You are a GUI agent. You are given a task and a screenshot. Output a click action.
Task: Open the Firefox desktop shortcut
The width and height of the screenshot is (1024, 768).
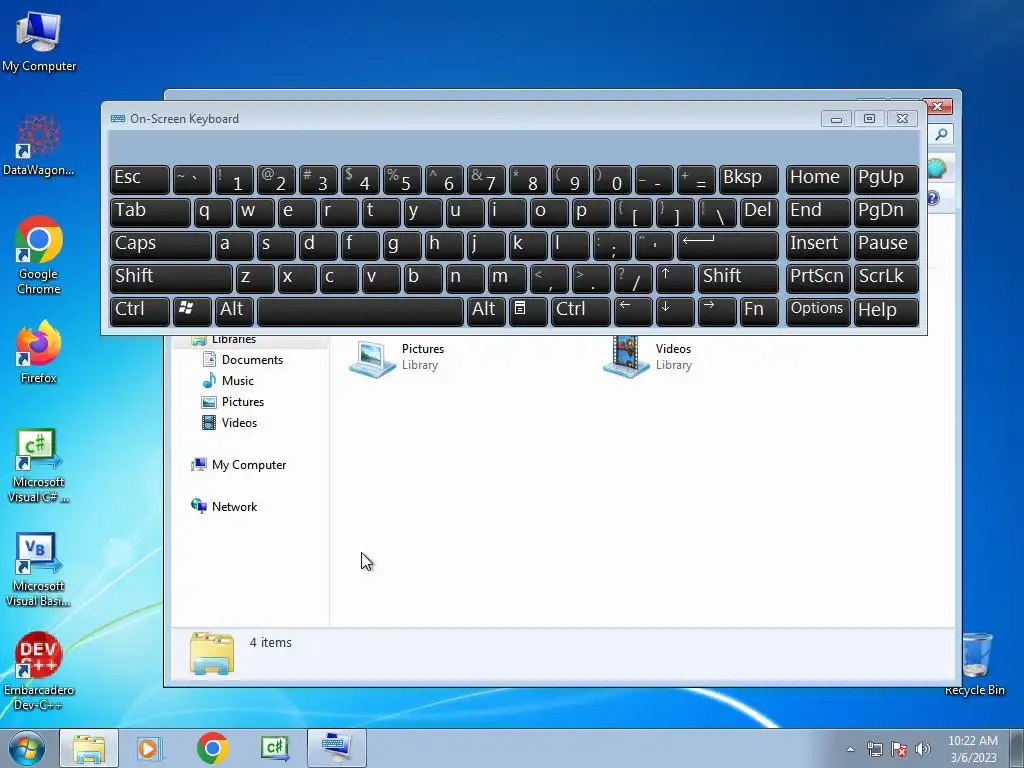pos(39,351)
